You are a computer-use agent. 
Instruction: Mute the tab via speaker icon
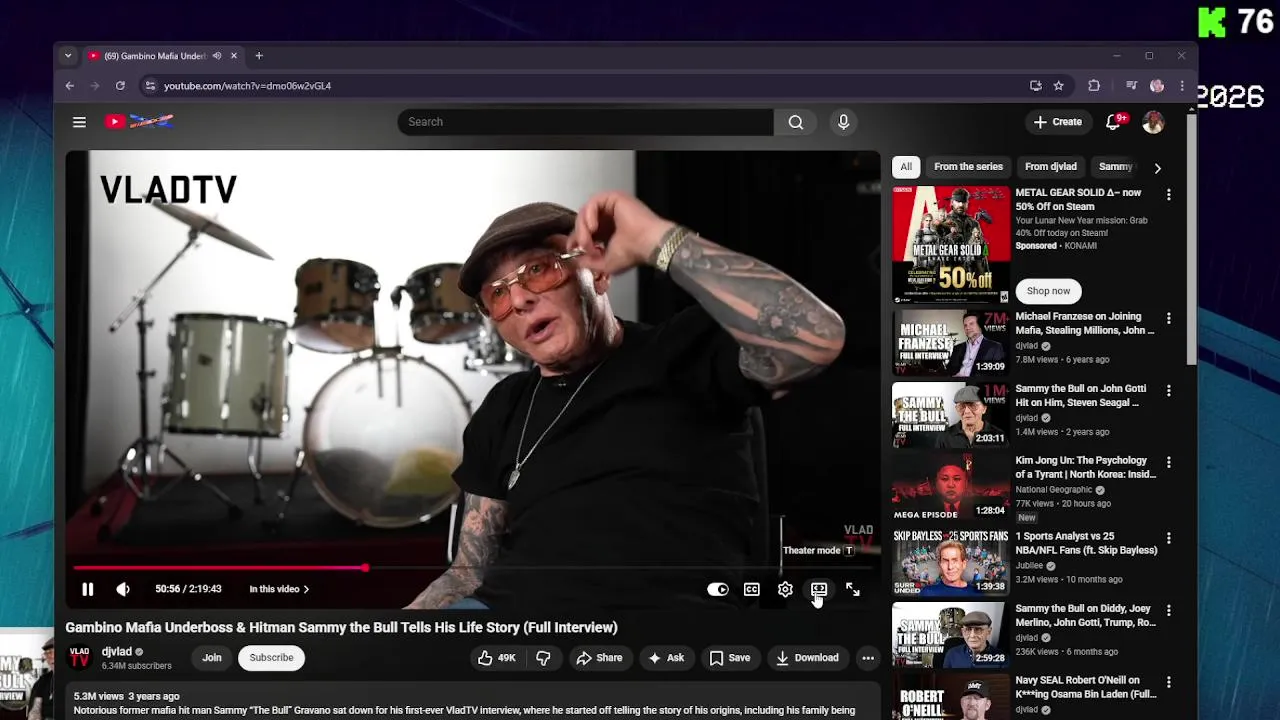tap(217, 56)
